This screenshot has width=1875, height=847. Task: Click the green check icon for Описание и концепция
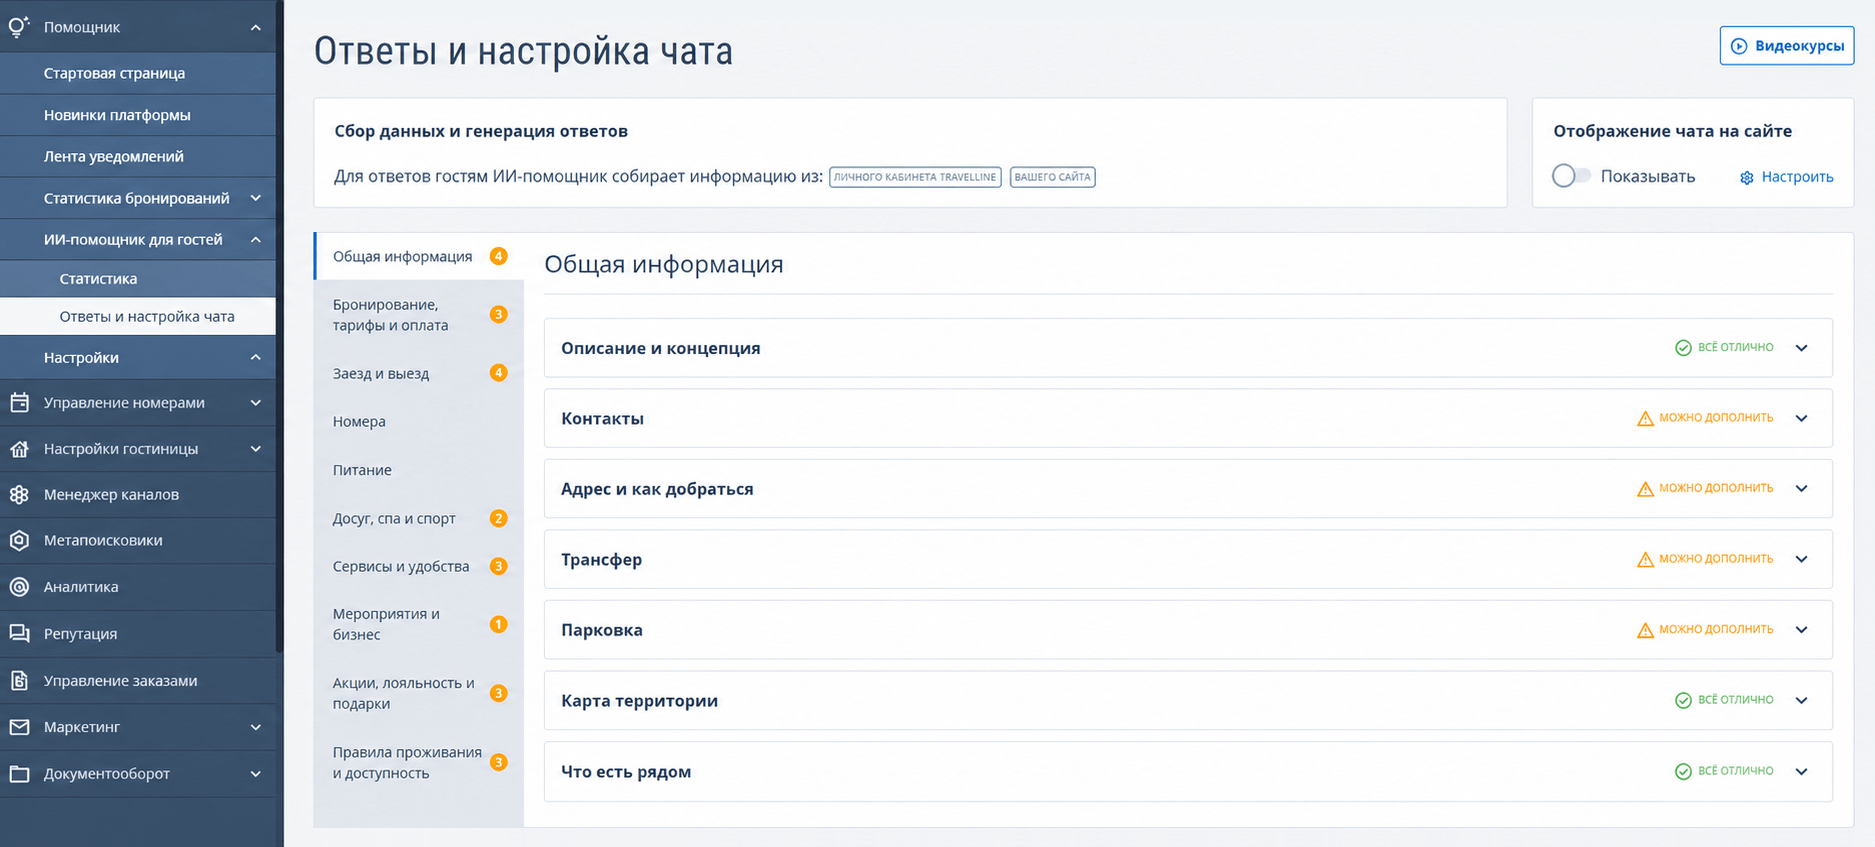[1683, 348]
